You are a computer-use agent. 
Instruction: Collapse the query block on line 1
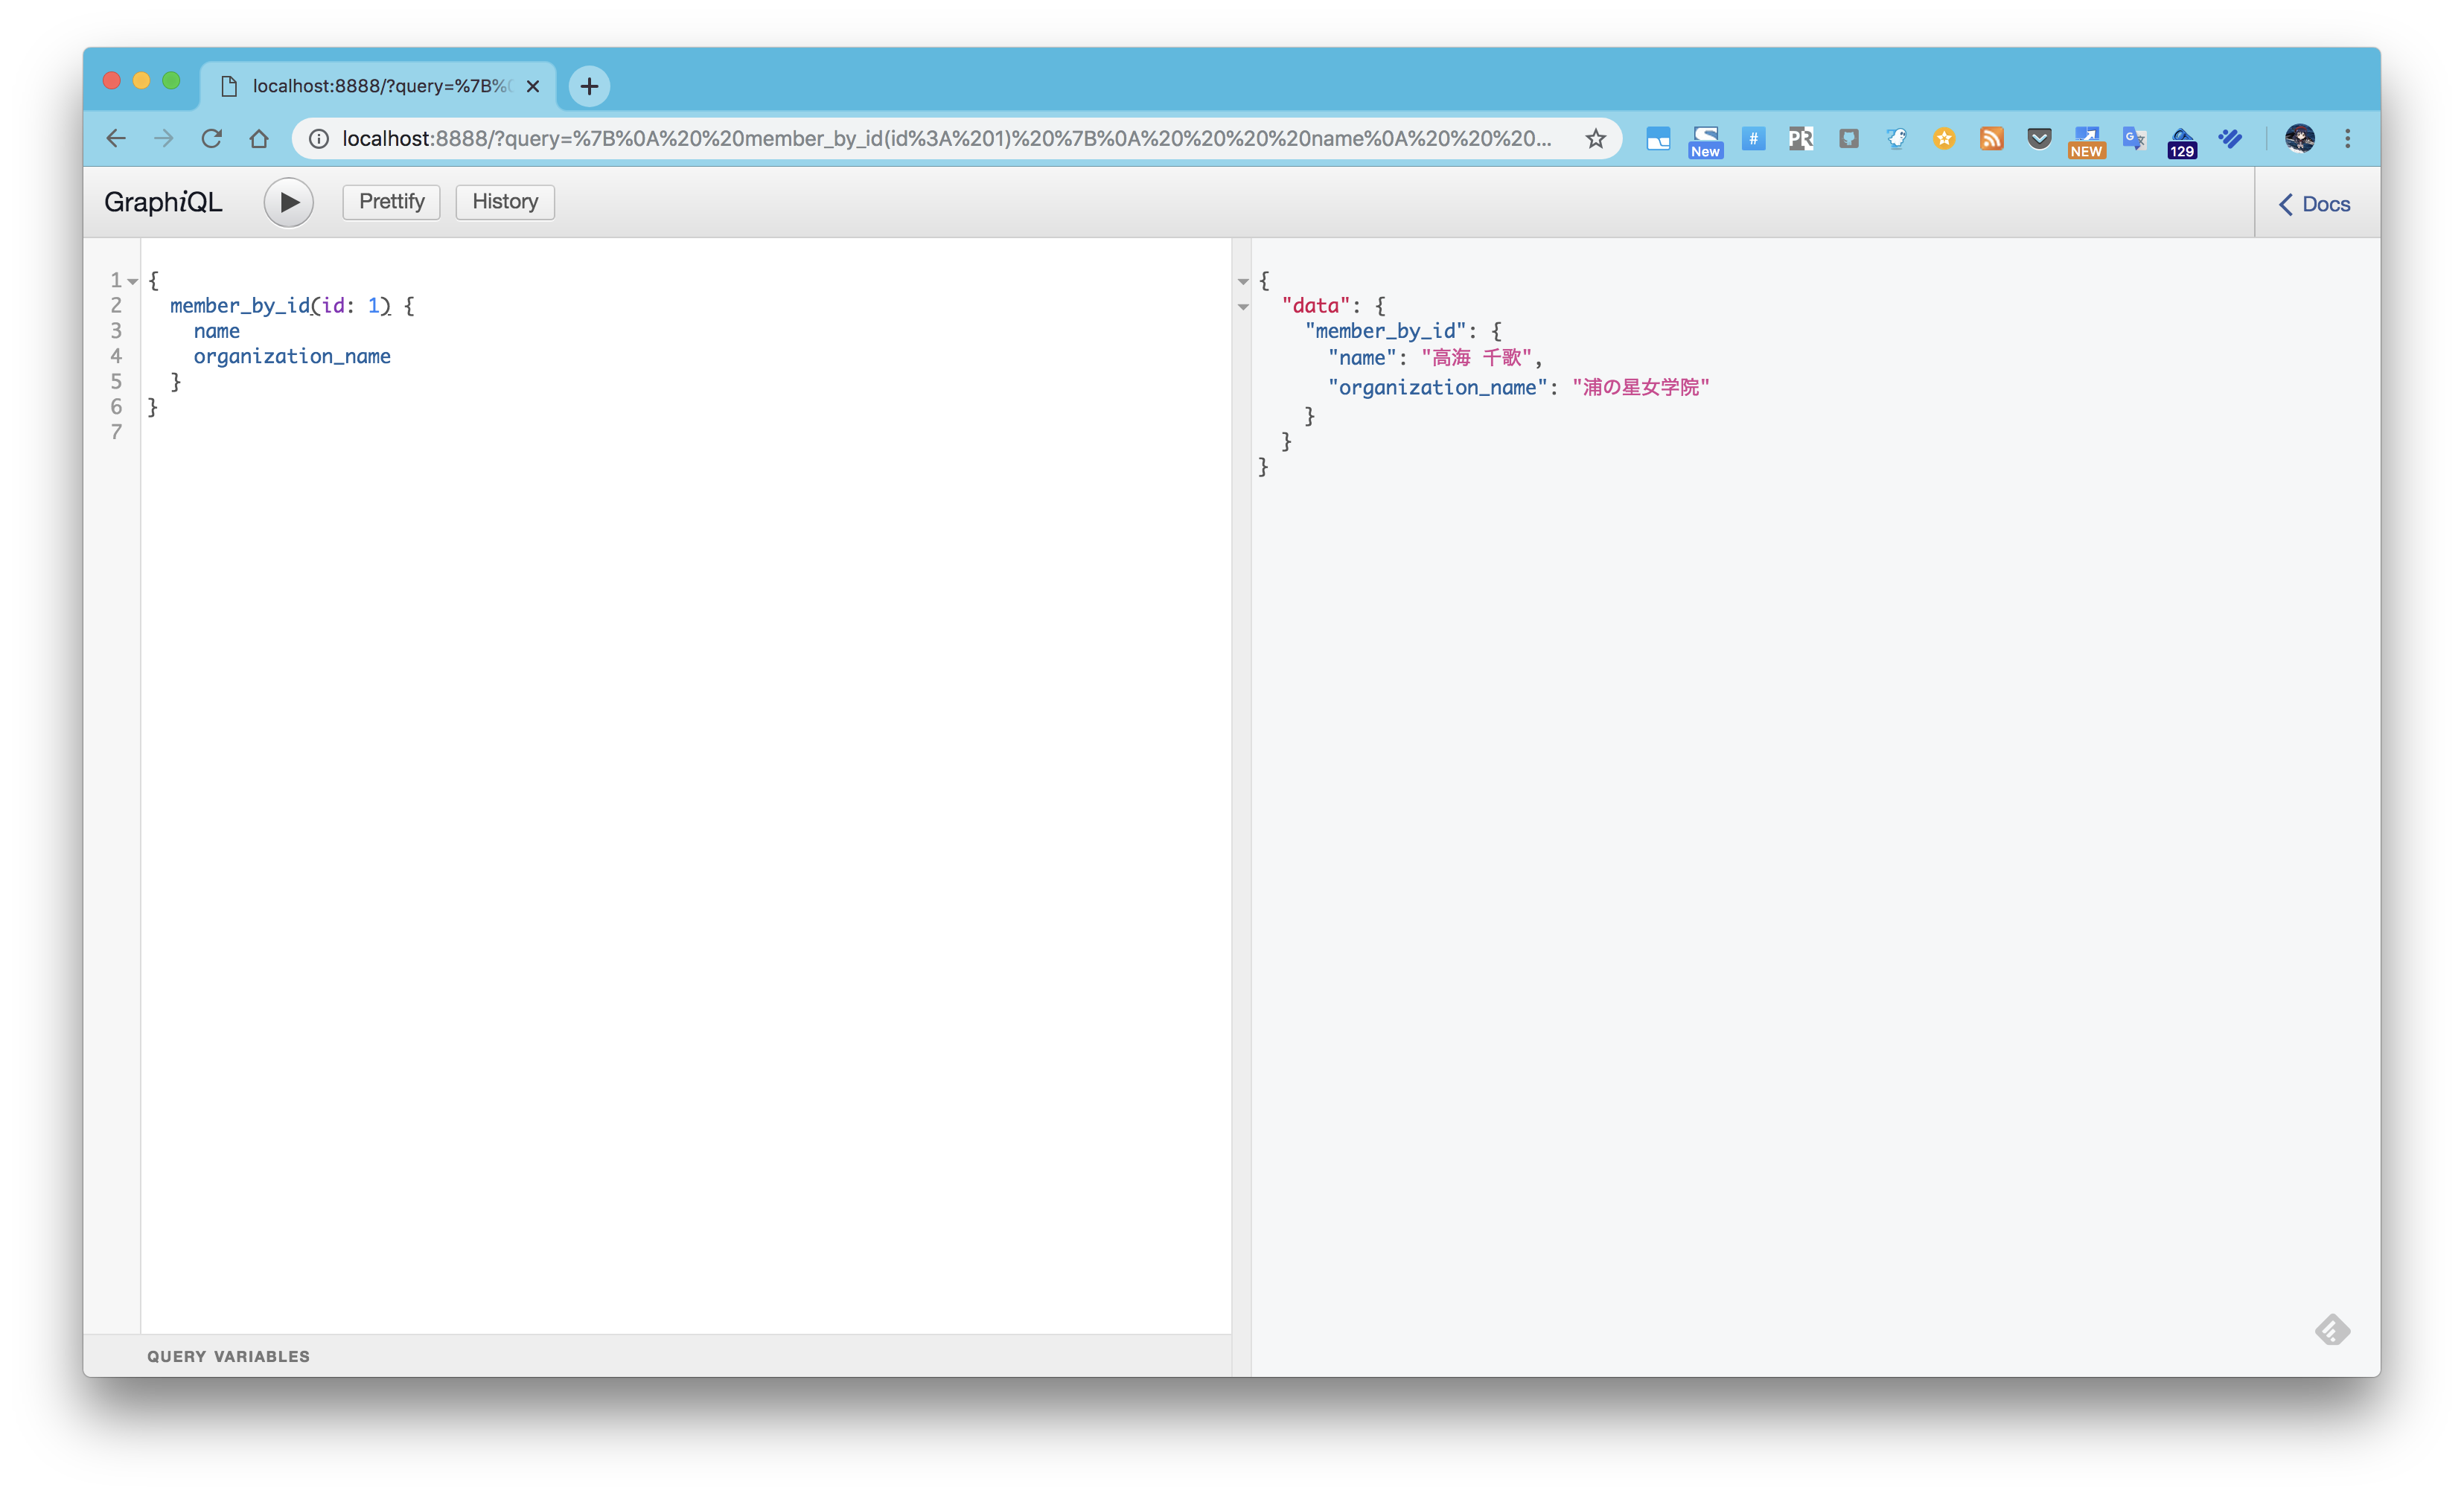coord(134,281)
